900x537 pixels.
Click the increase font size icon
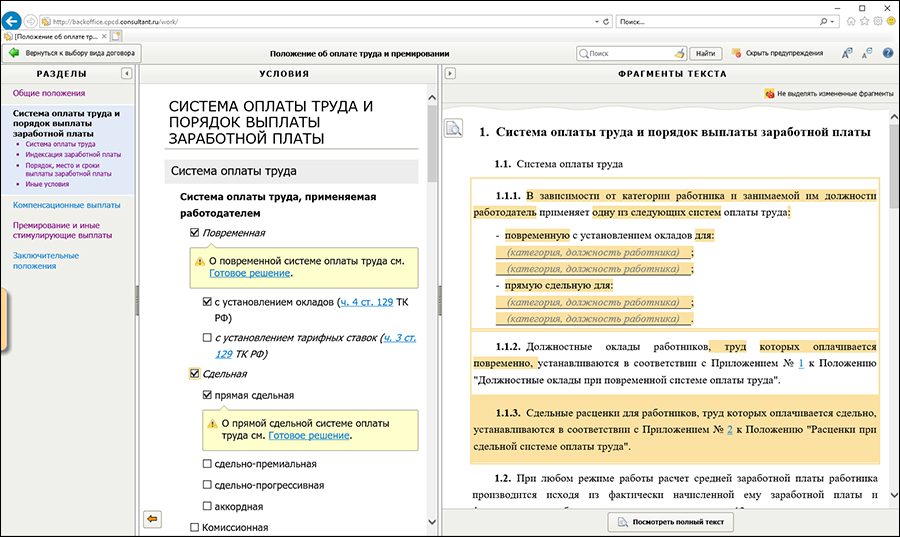pyautogui.click(x=846, y=53)
